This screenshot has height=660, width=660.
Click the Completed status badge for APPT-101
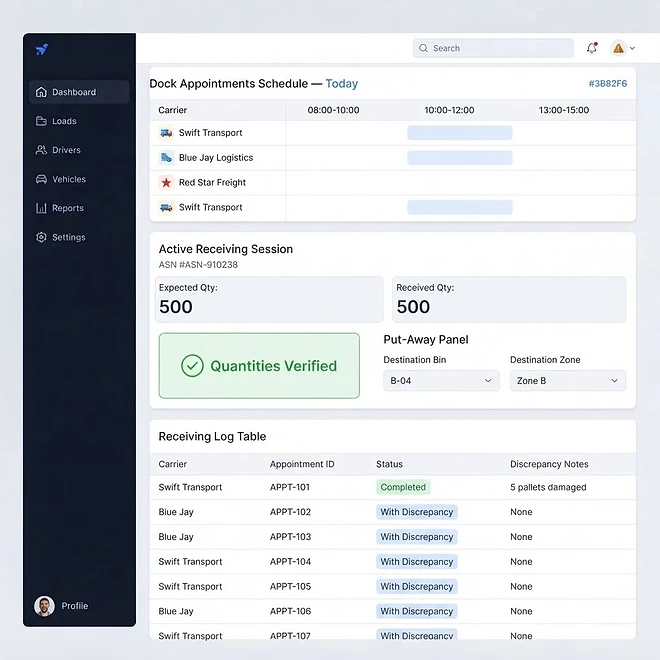coord(403,487)
